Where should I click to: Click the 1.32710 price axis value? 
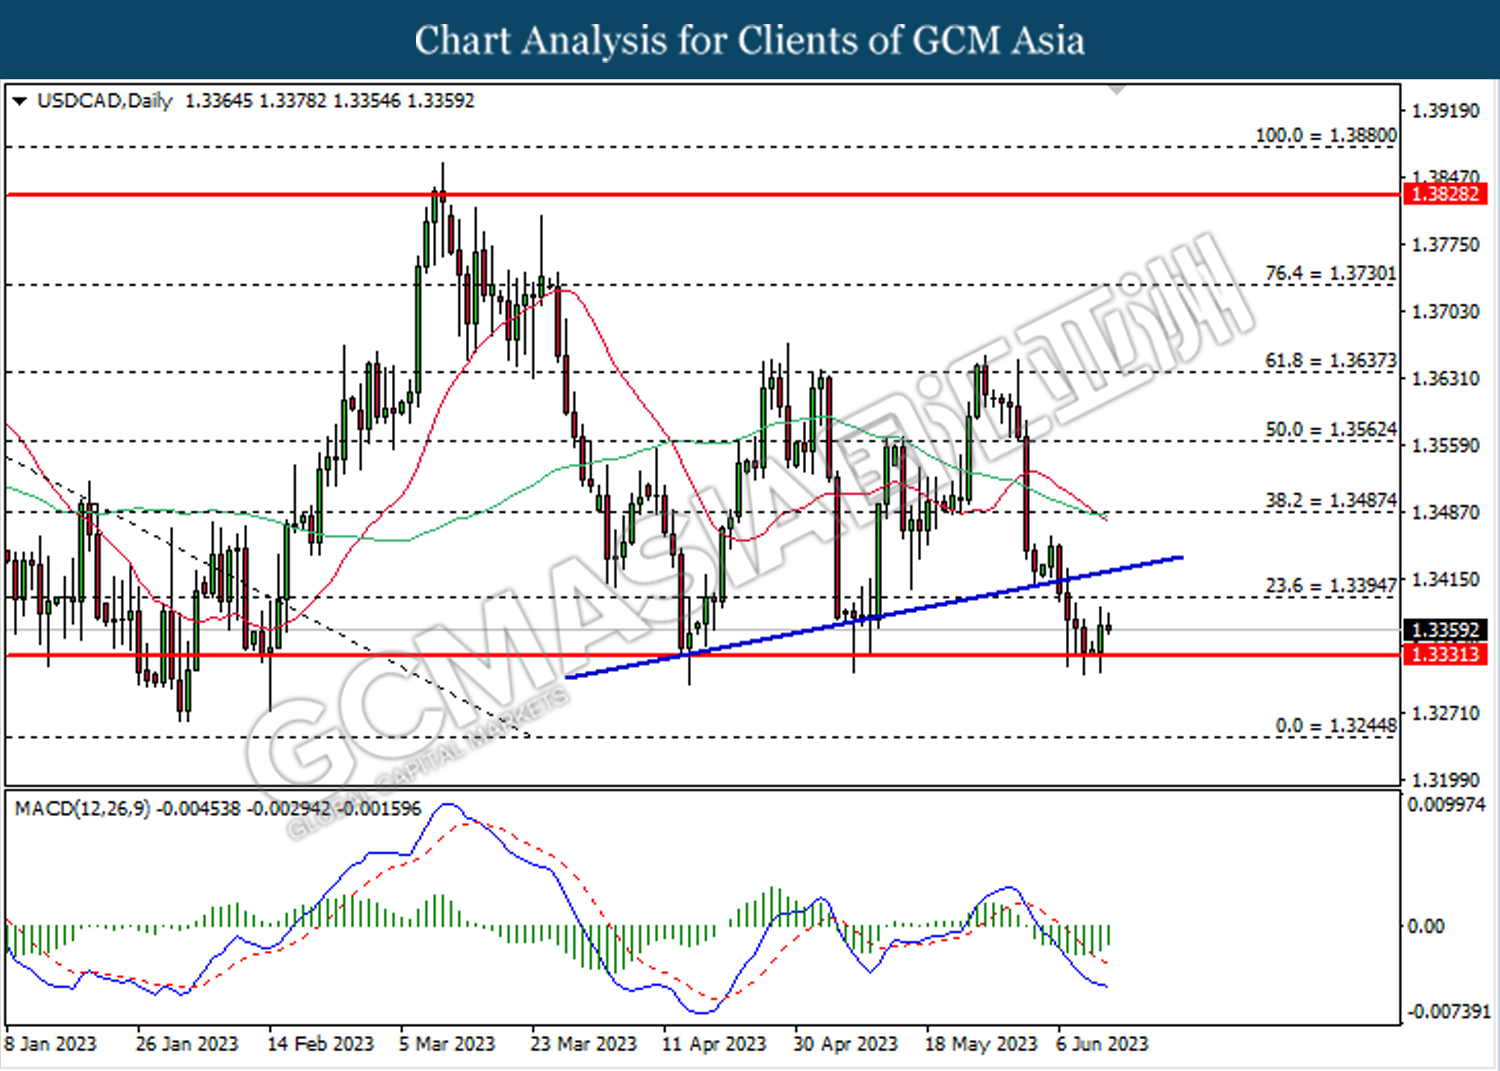[x=1445, y=714]
